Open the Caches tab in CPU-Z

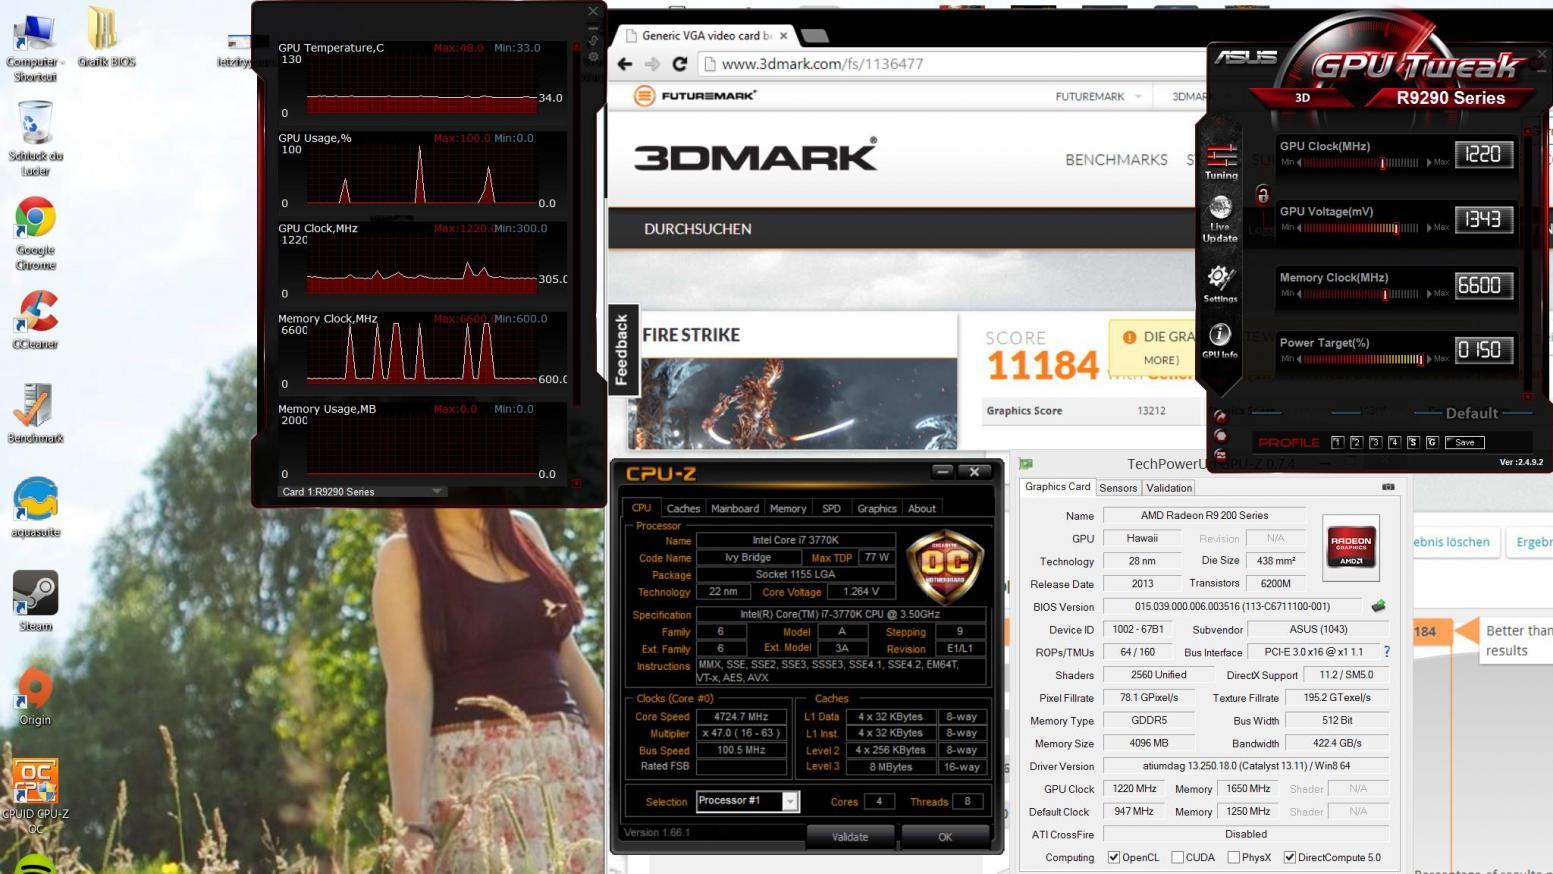click(683, 508)
